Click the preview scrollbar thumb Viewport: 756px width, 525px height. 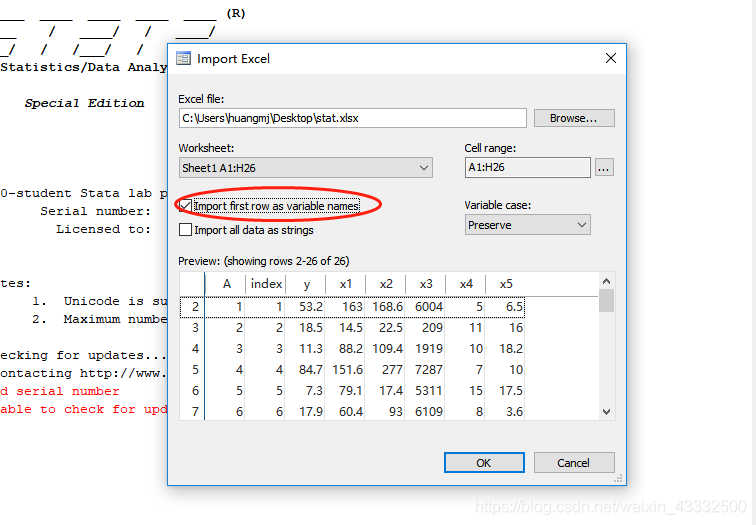tap(607, 301)
